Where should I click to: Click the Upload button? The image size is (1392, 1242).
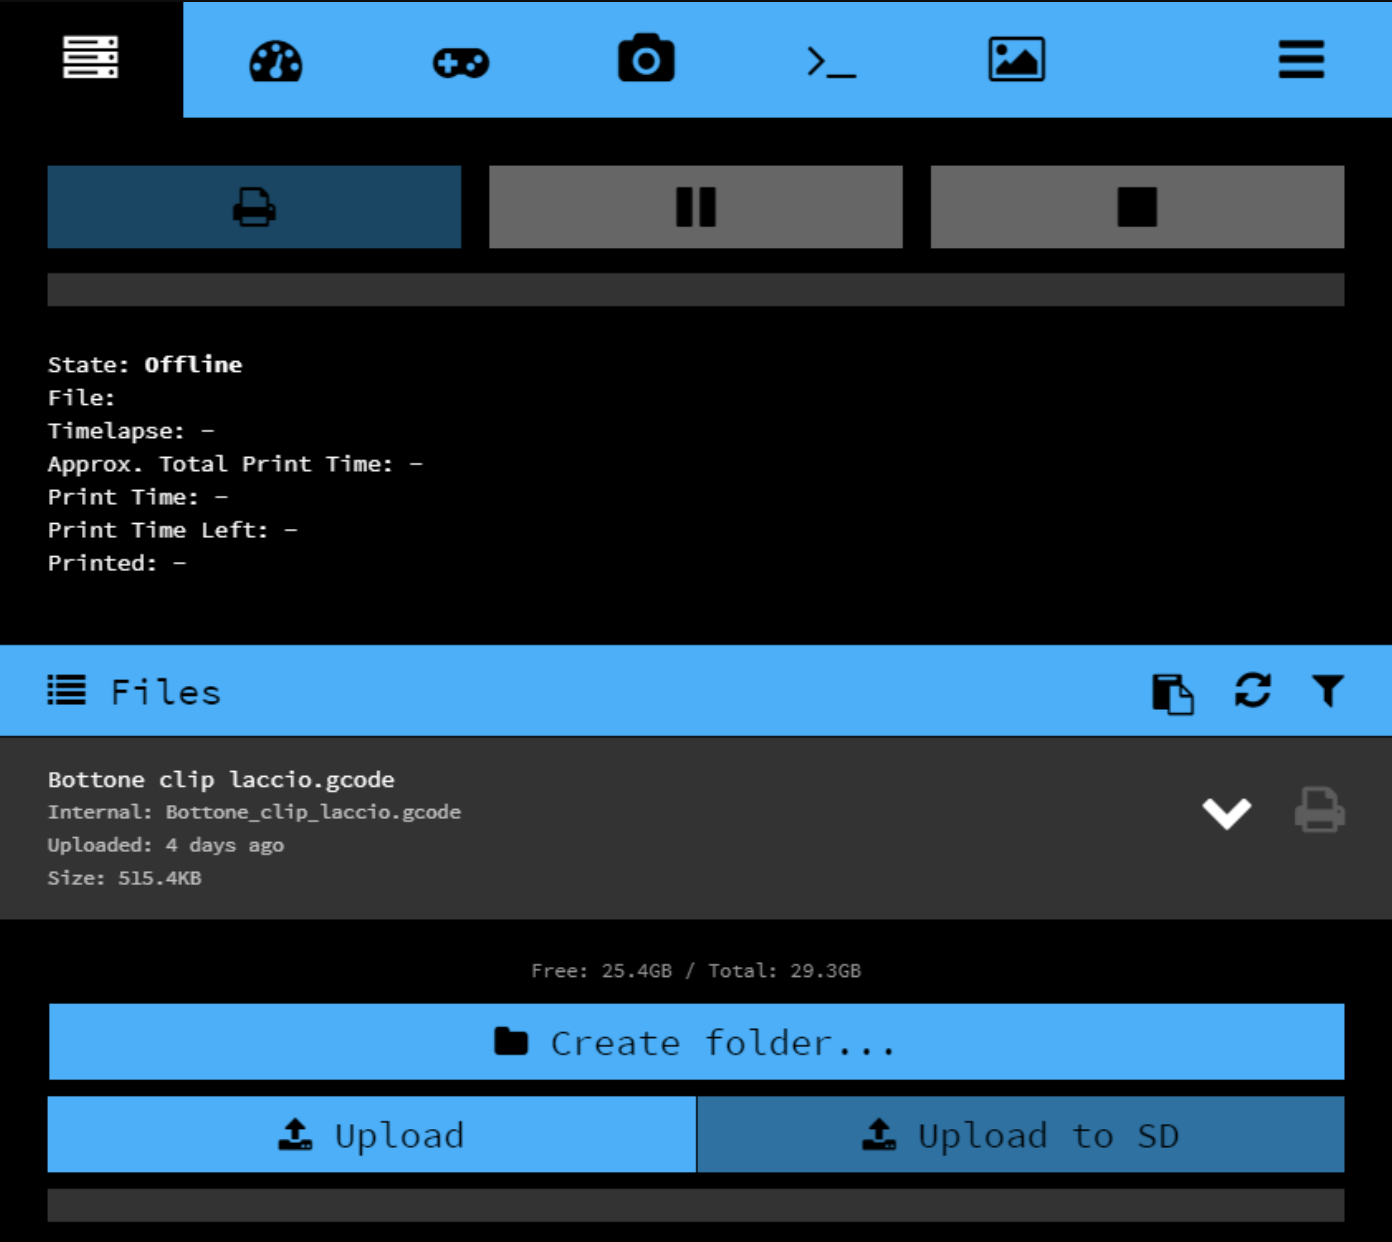[x=371, y=1135]
